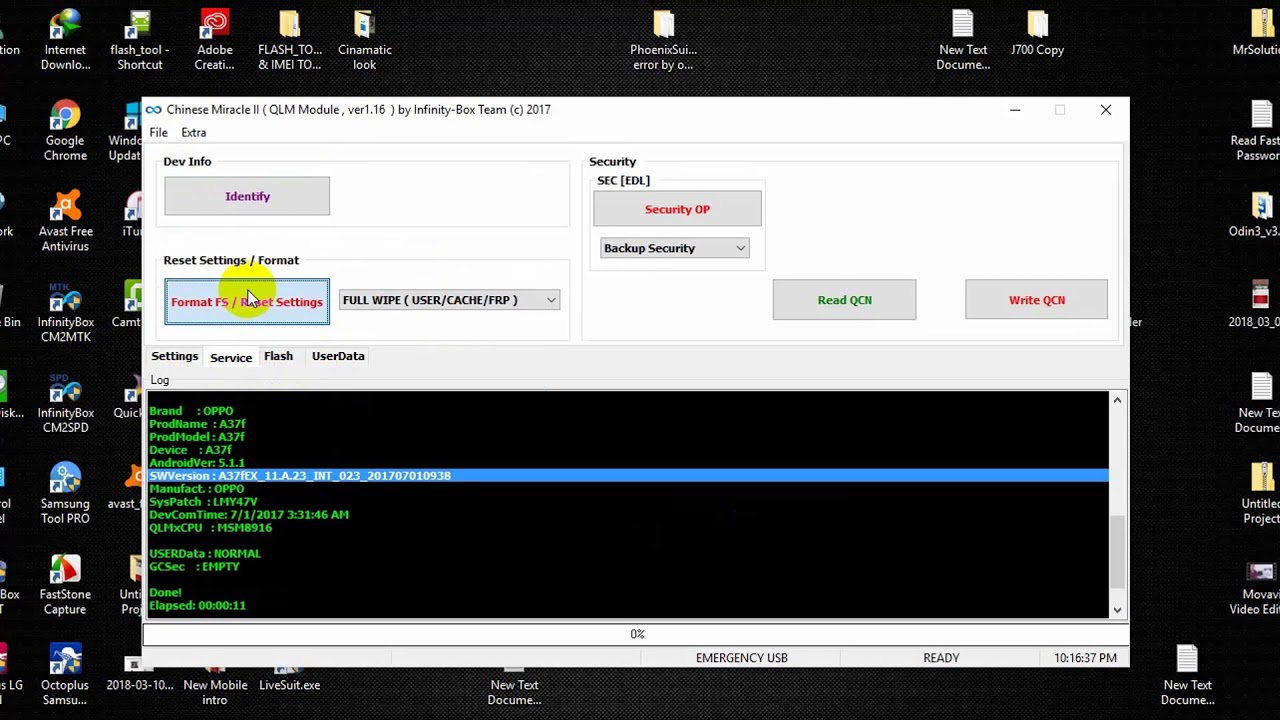Open the flash_tool Shortcut desktop icon

coord(139,40)
